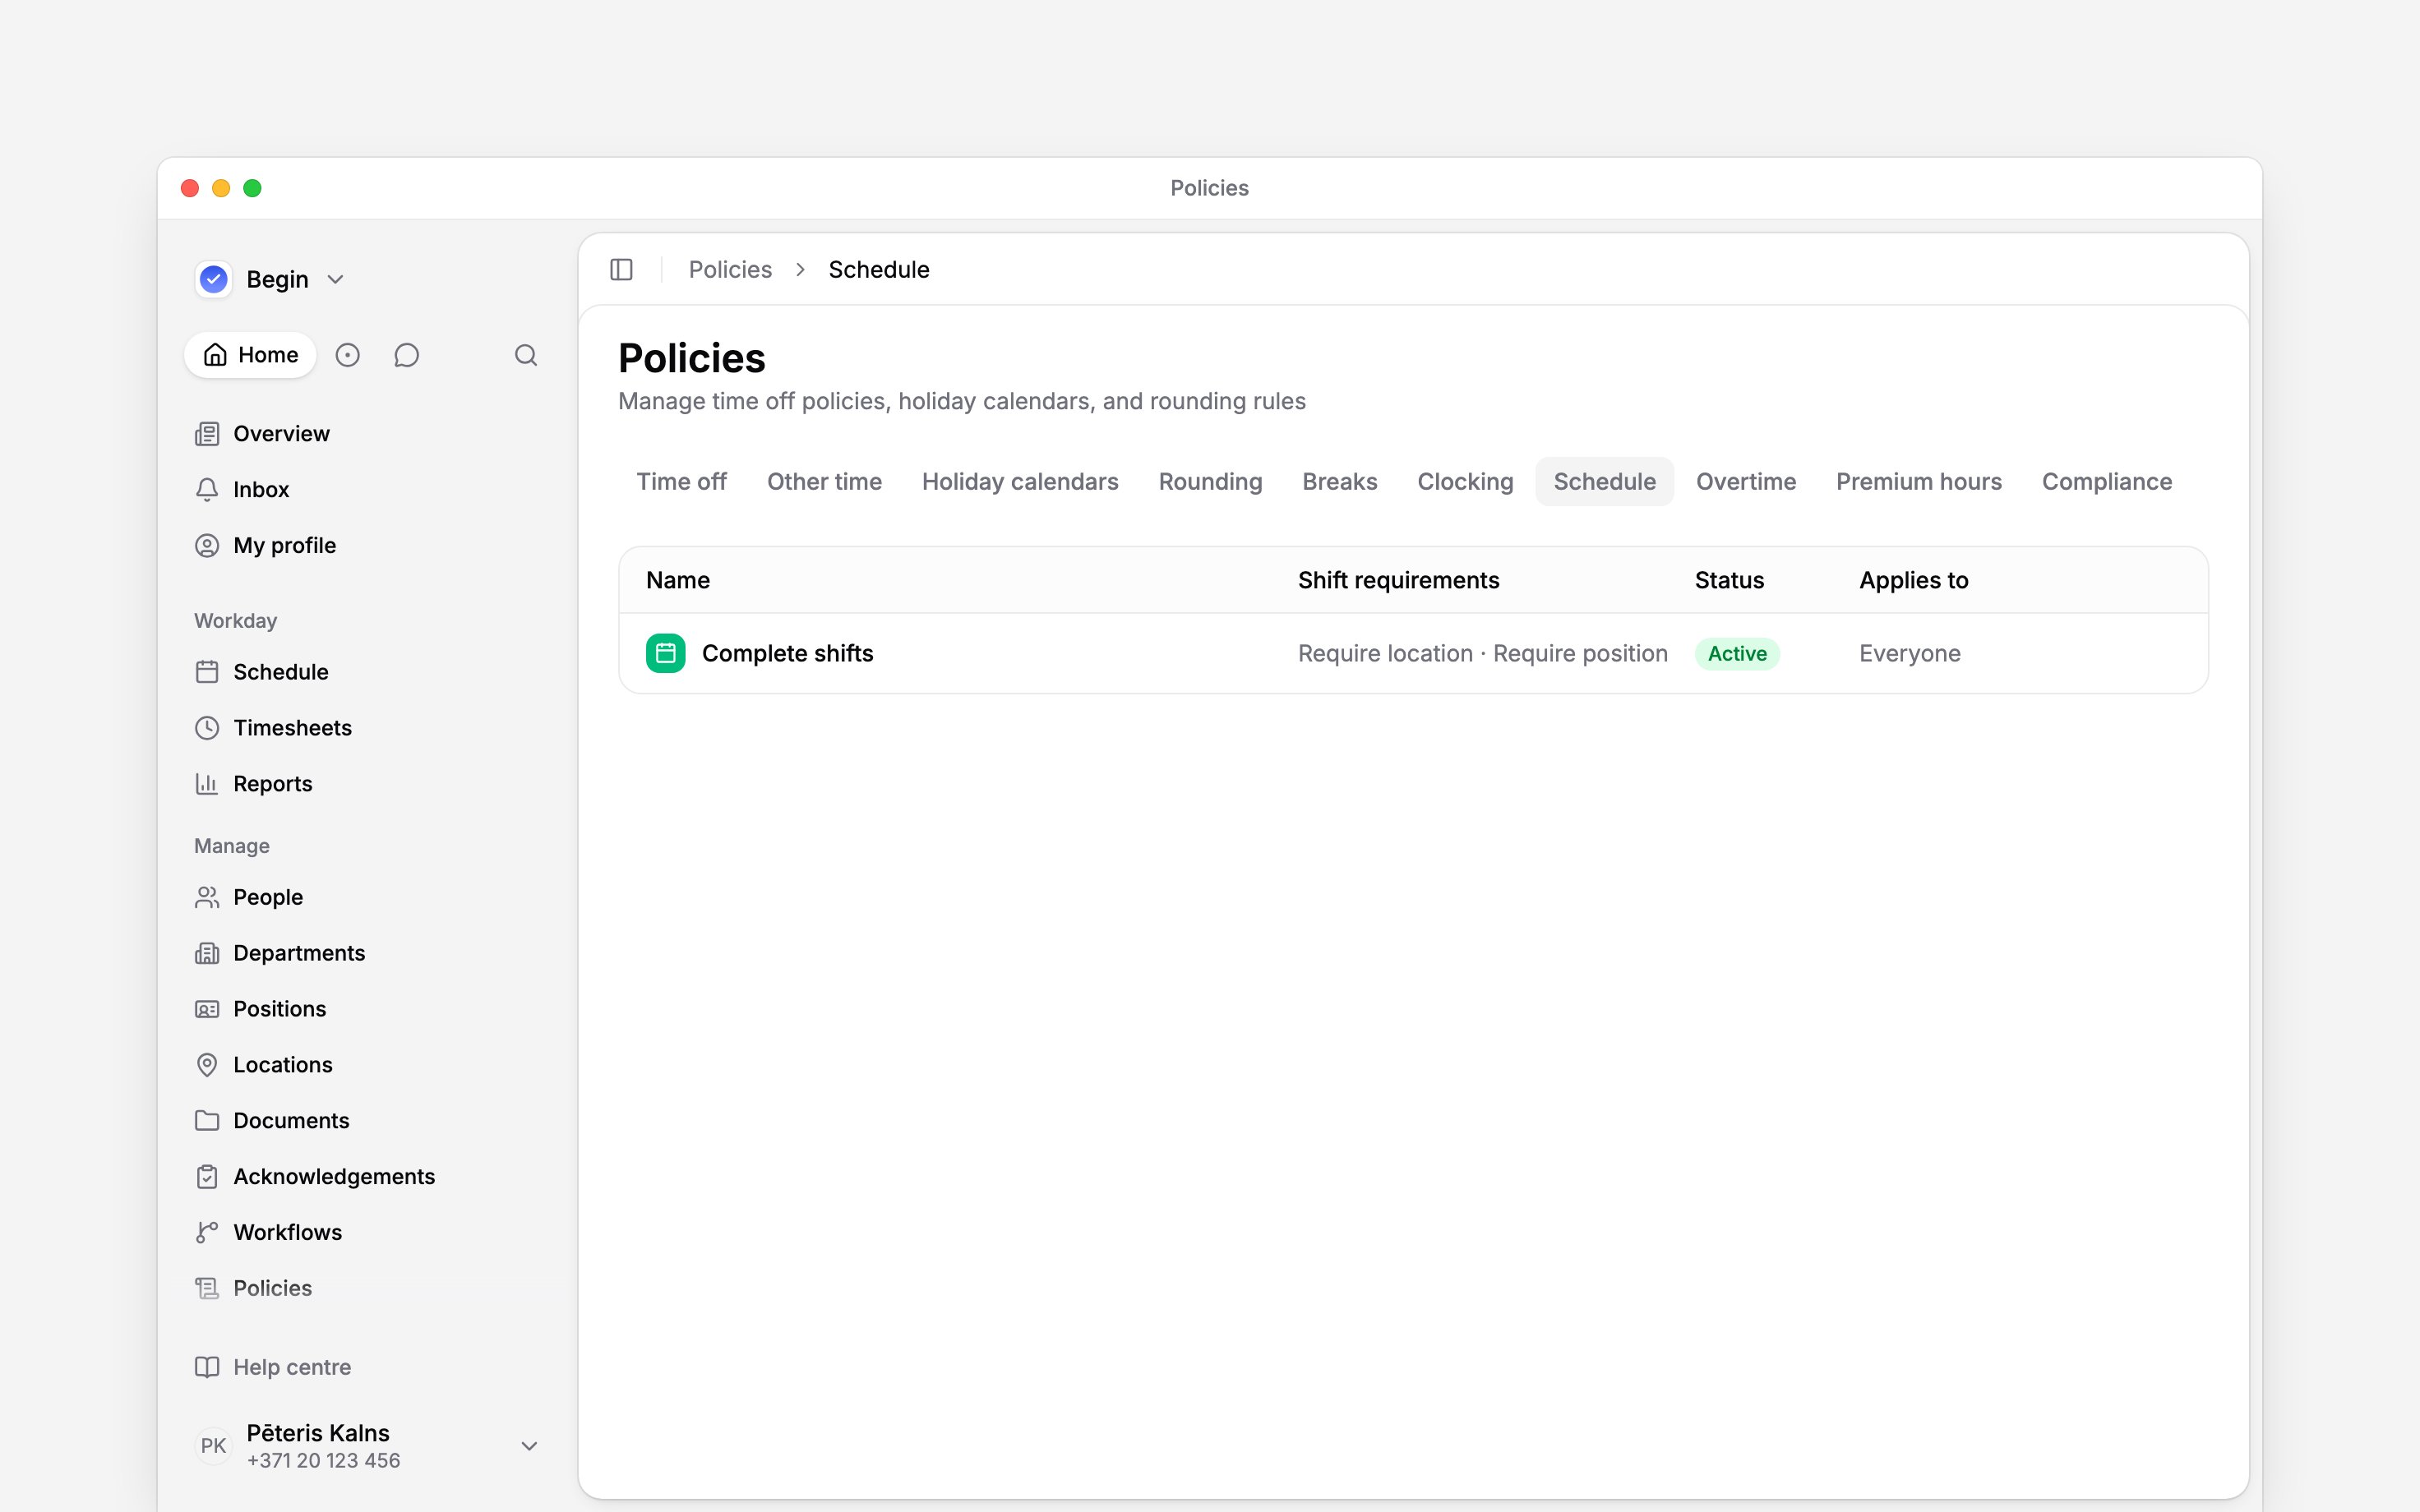Switch to the Rounding tab
The image size is (2420, 1512).
tap(1210, 482)
